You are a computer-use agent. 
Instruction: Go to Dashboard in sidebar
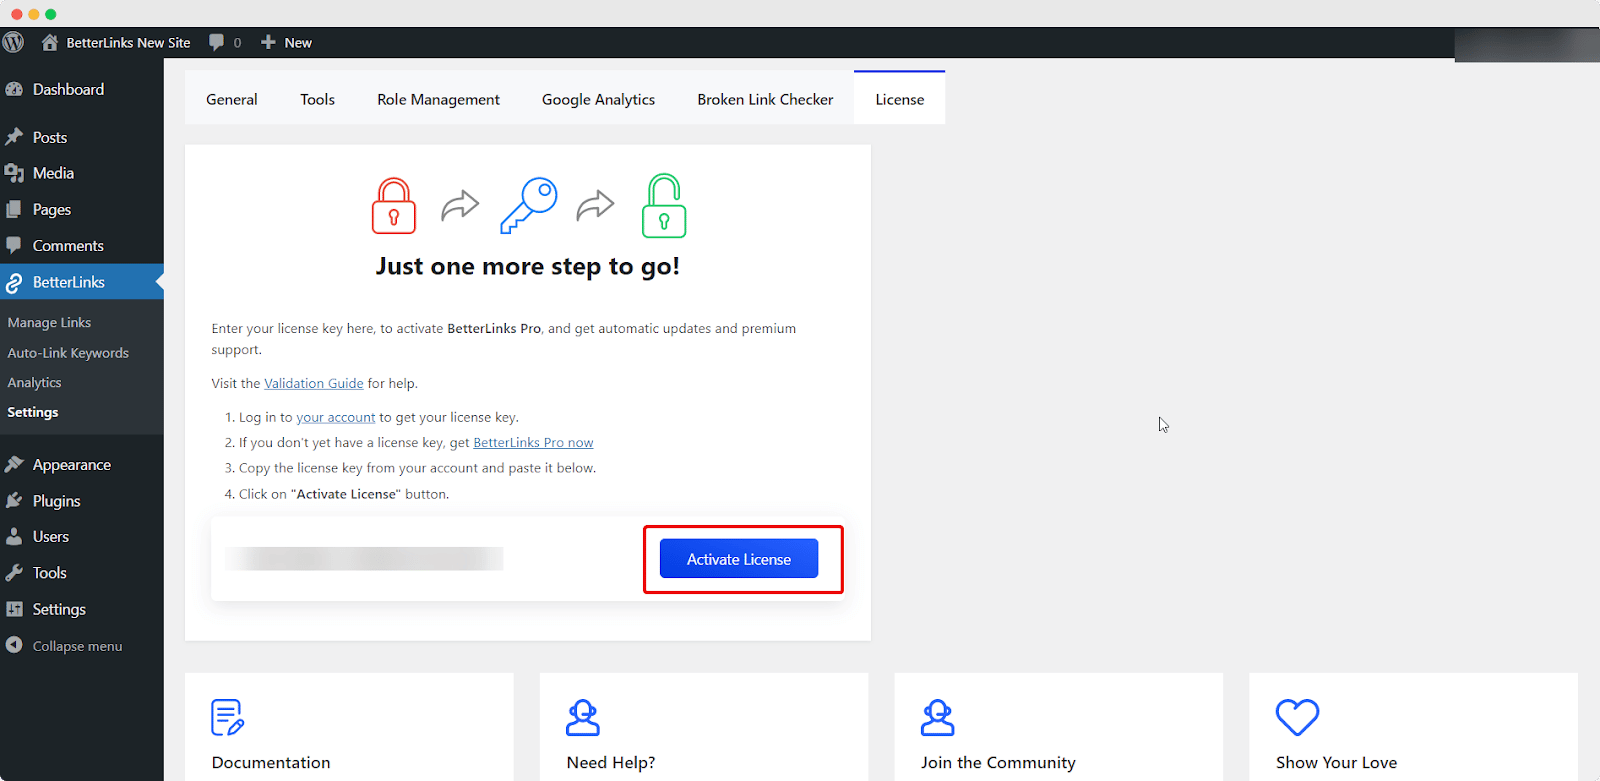click(68, 89)
